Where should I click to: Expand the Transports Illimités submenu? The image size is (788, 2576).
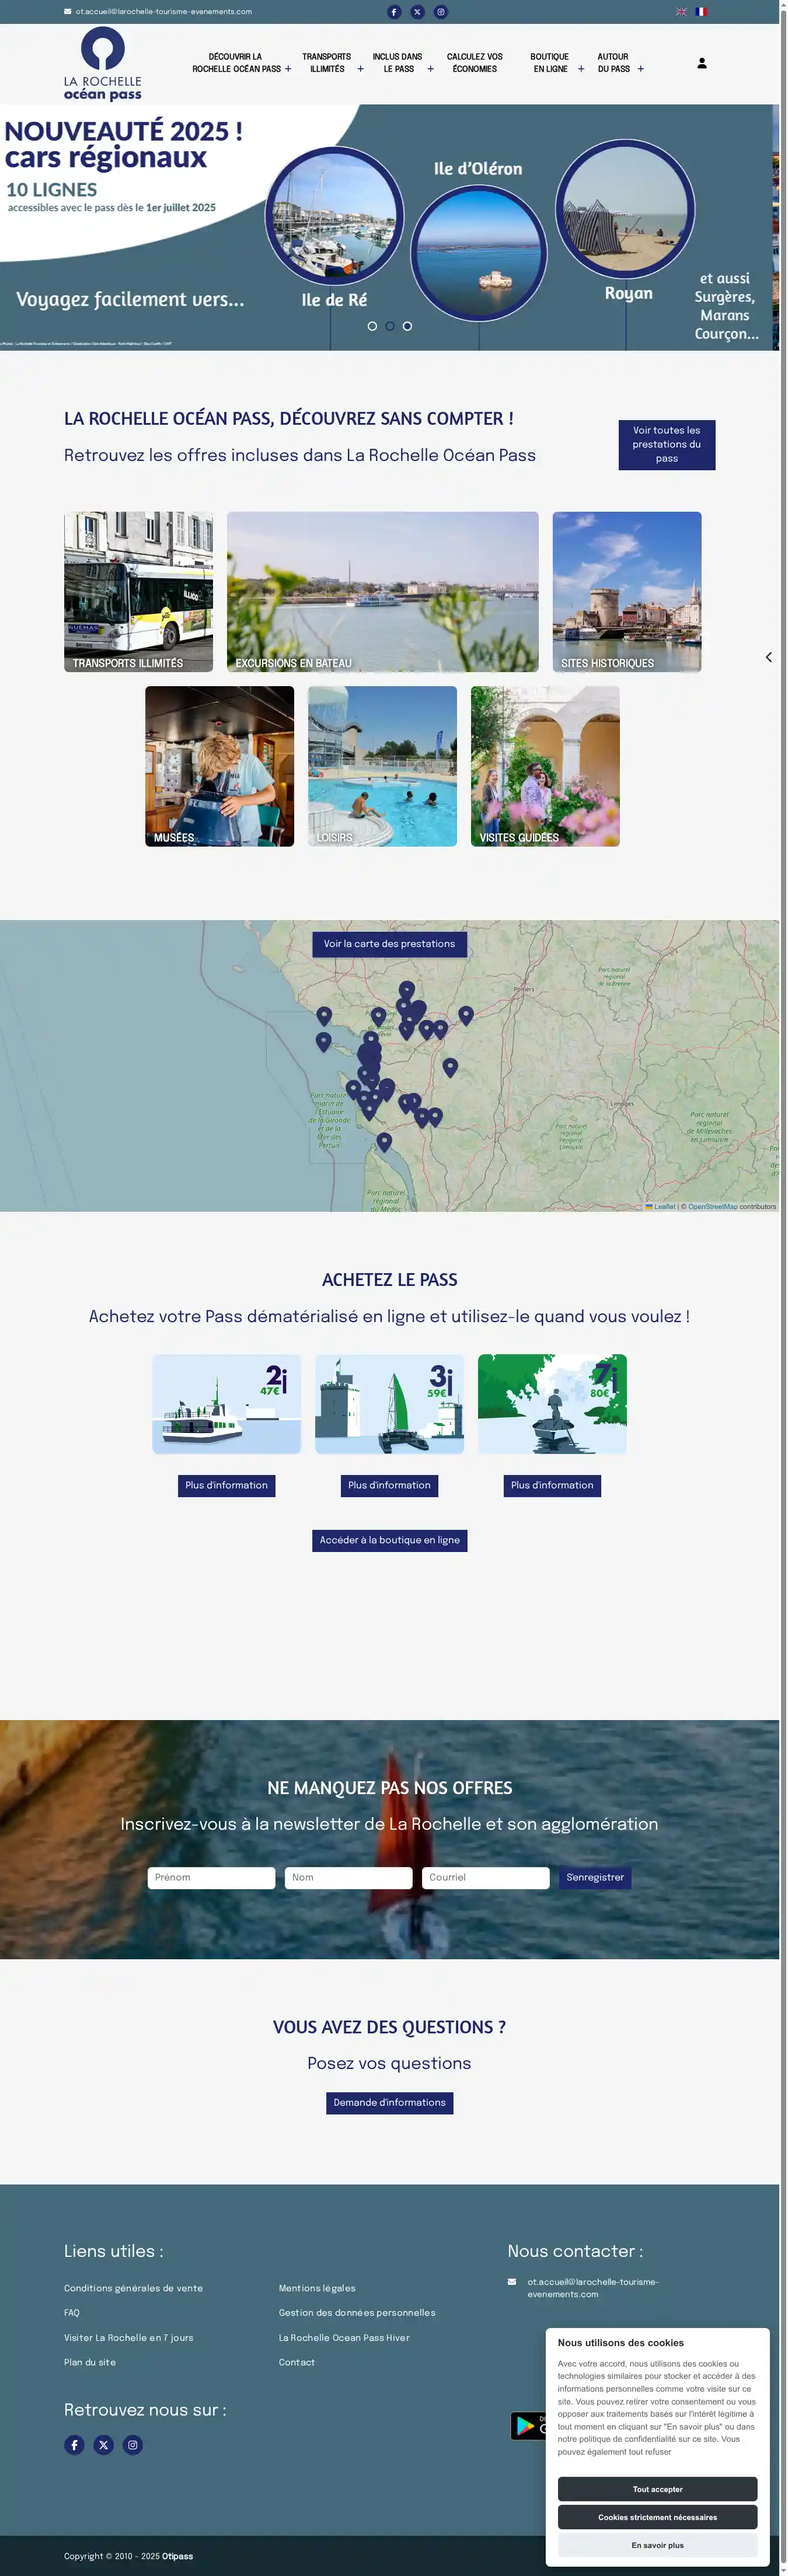360,69
